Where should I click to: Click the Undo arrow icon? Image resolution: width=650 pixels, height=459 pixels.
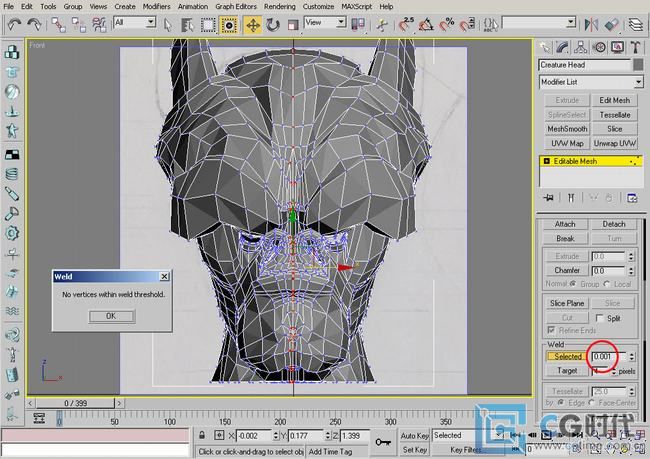[x=14, y=24]
